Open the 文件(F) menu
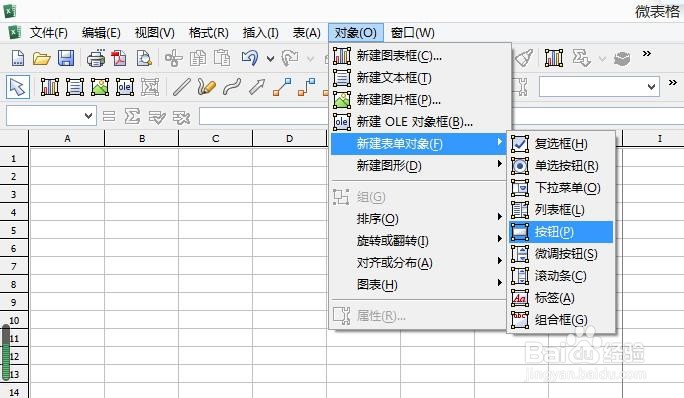This screenshot has width=684, height=398. 49,33
